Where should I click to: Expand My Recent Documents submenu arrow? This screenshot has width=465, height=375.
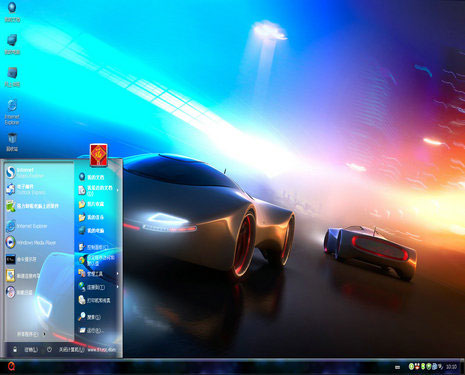click(x=117, y=190)
